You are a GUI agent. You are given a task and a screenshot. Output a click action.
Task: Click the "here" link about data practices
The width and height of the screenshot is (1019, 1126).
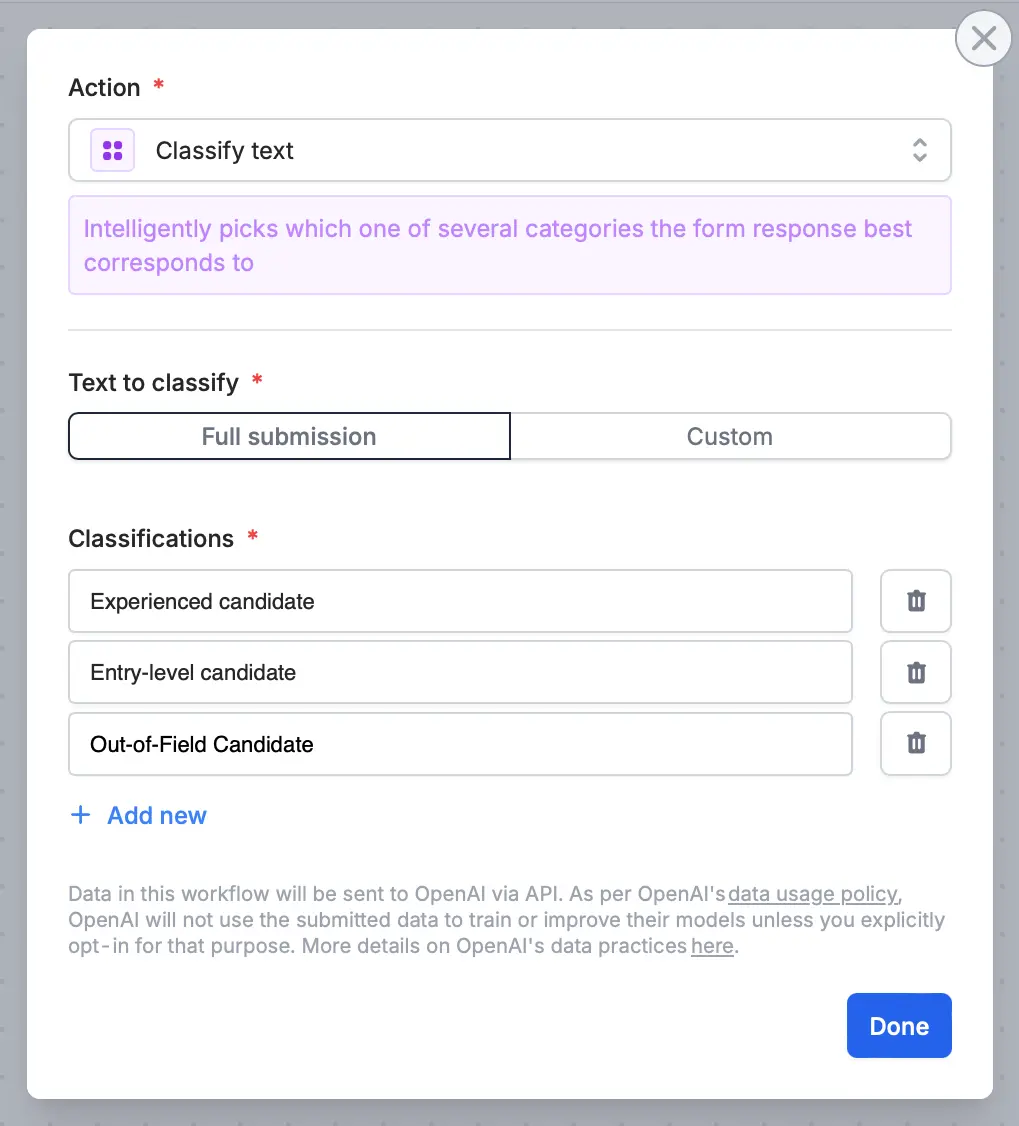point(712,945)
